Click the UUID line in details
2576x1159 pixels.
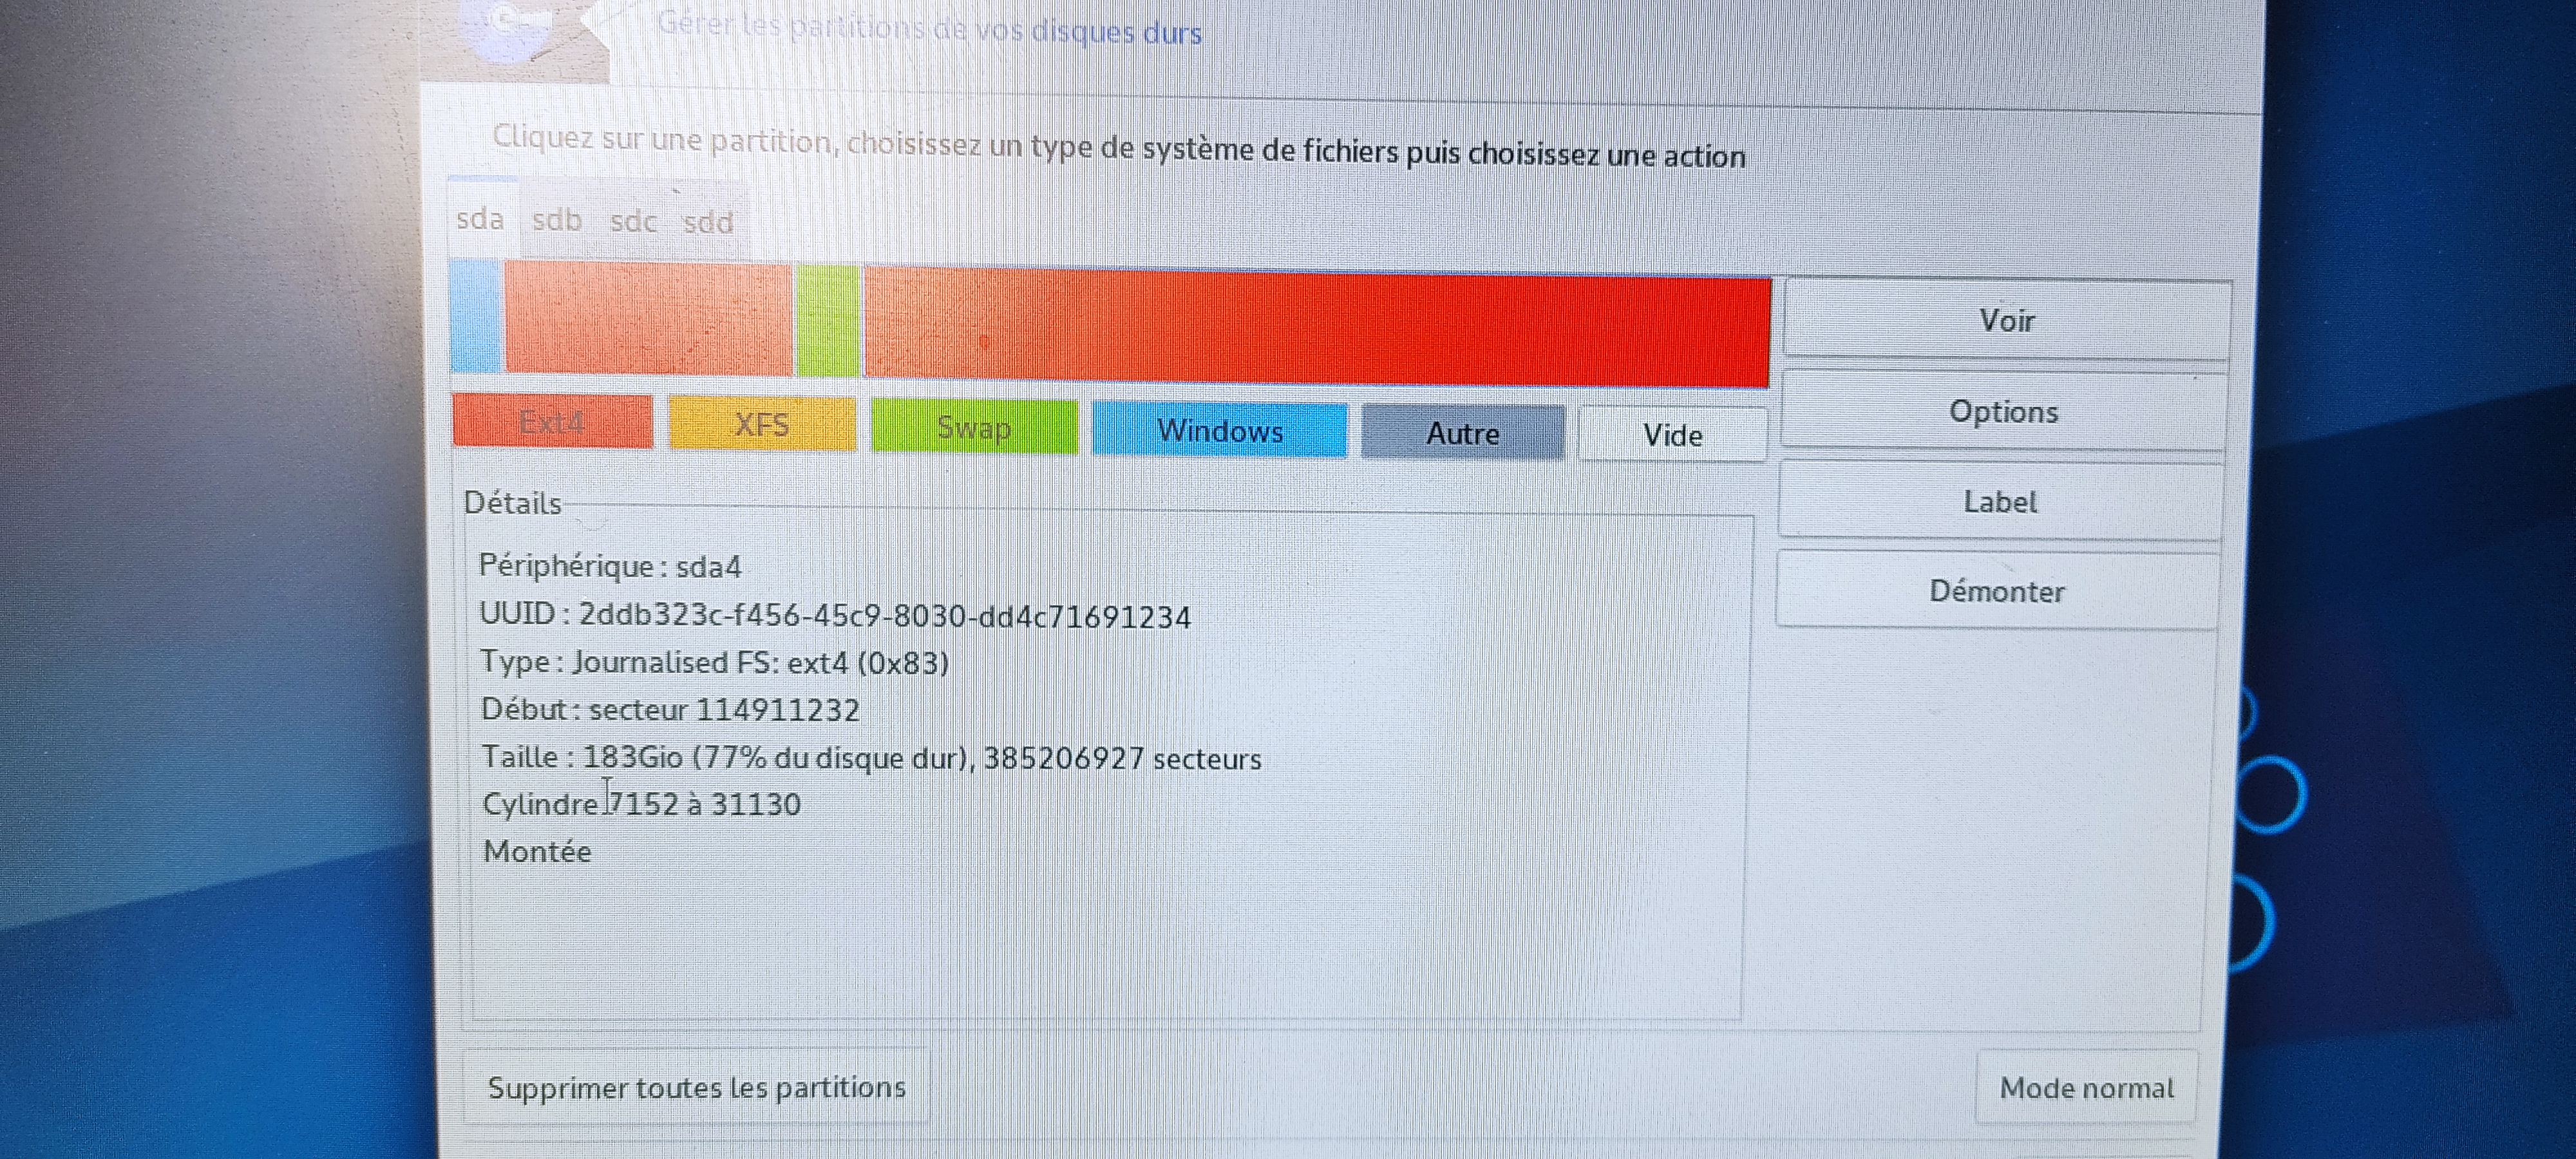(835, 615)
